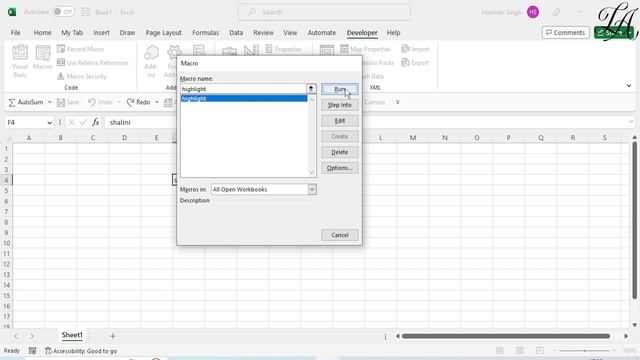The image size is (640, 360).
Task: Open macro Options button
Action: (340, 168)
